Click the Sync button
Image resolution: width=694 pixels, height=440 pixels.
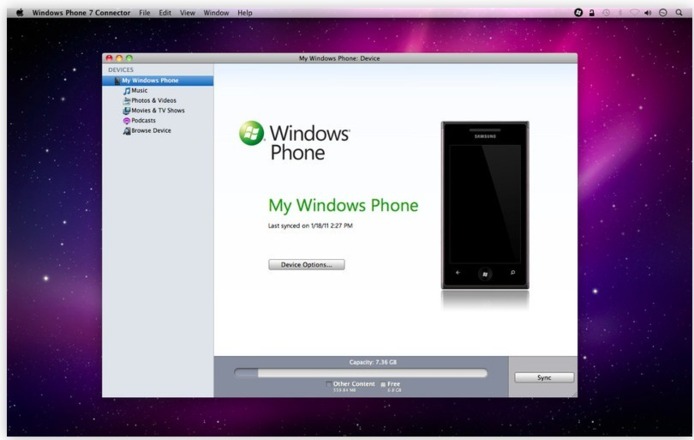coord(544,378)
